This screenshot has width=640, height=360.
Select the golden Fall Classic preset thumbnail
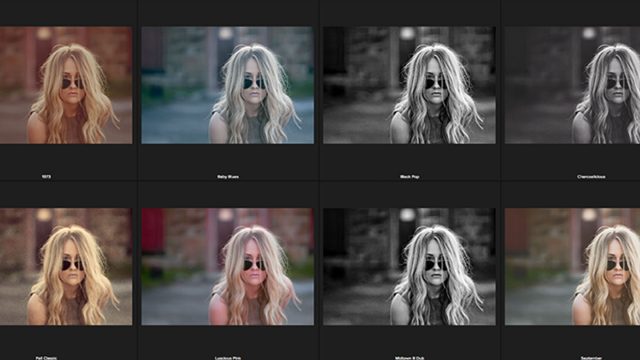[66, 267]
